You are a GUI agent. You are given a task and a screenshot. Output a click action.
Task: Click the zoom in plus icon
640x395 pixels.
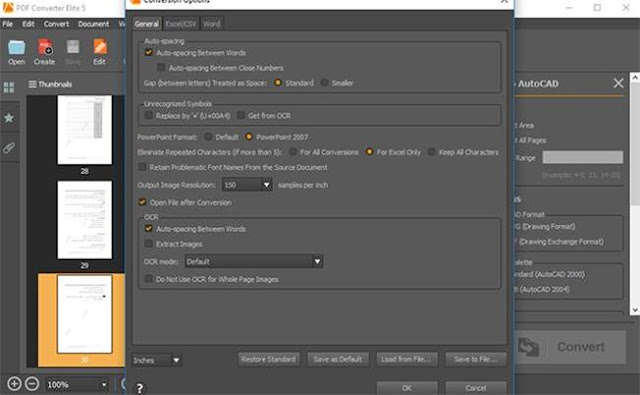point(14,384)
